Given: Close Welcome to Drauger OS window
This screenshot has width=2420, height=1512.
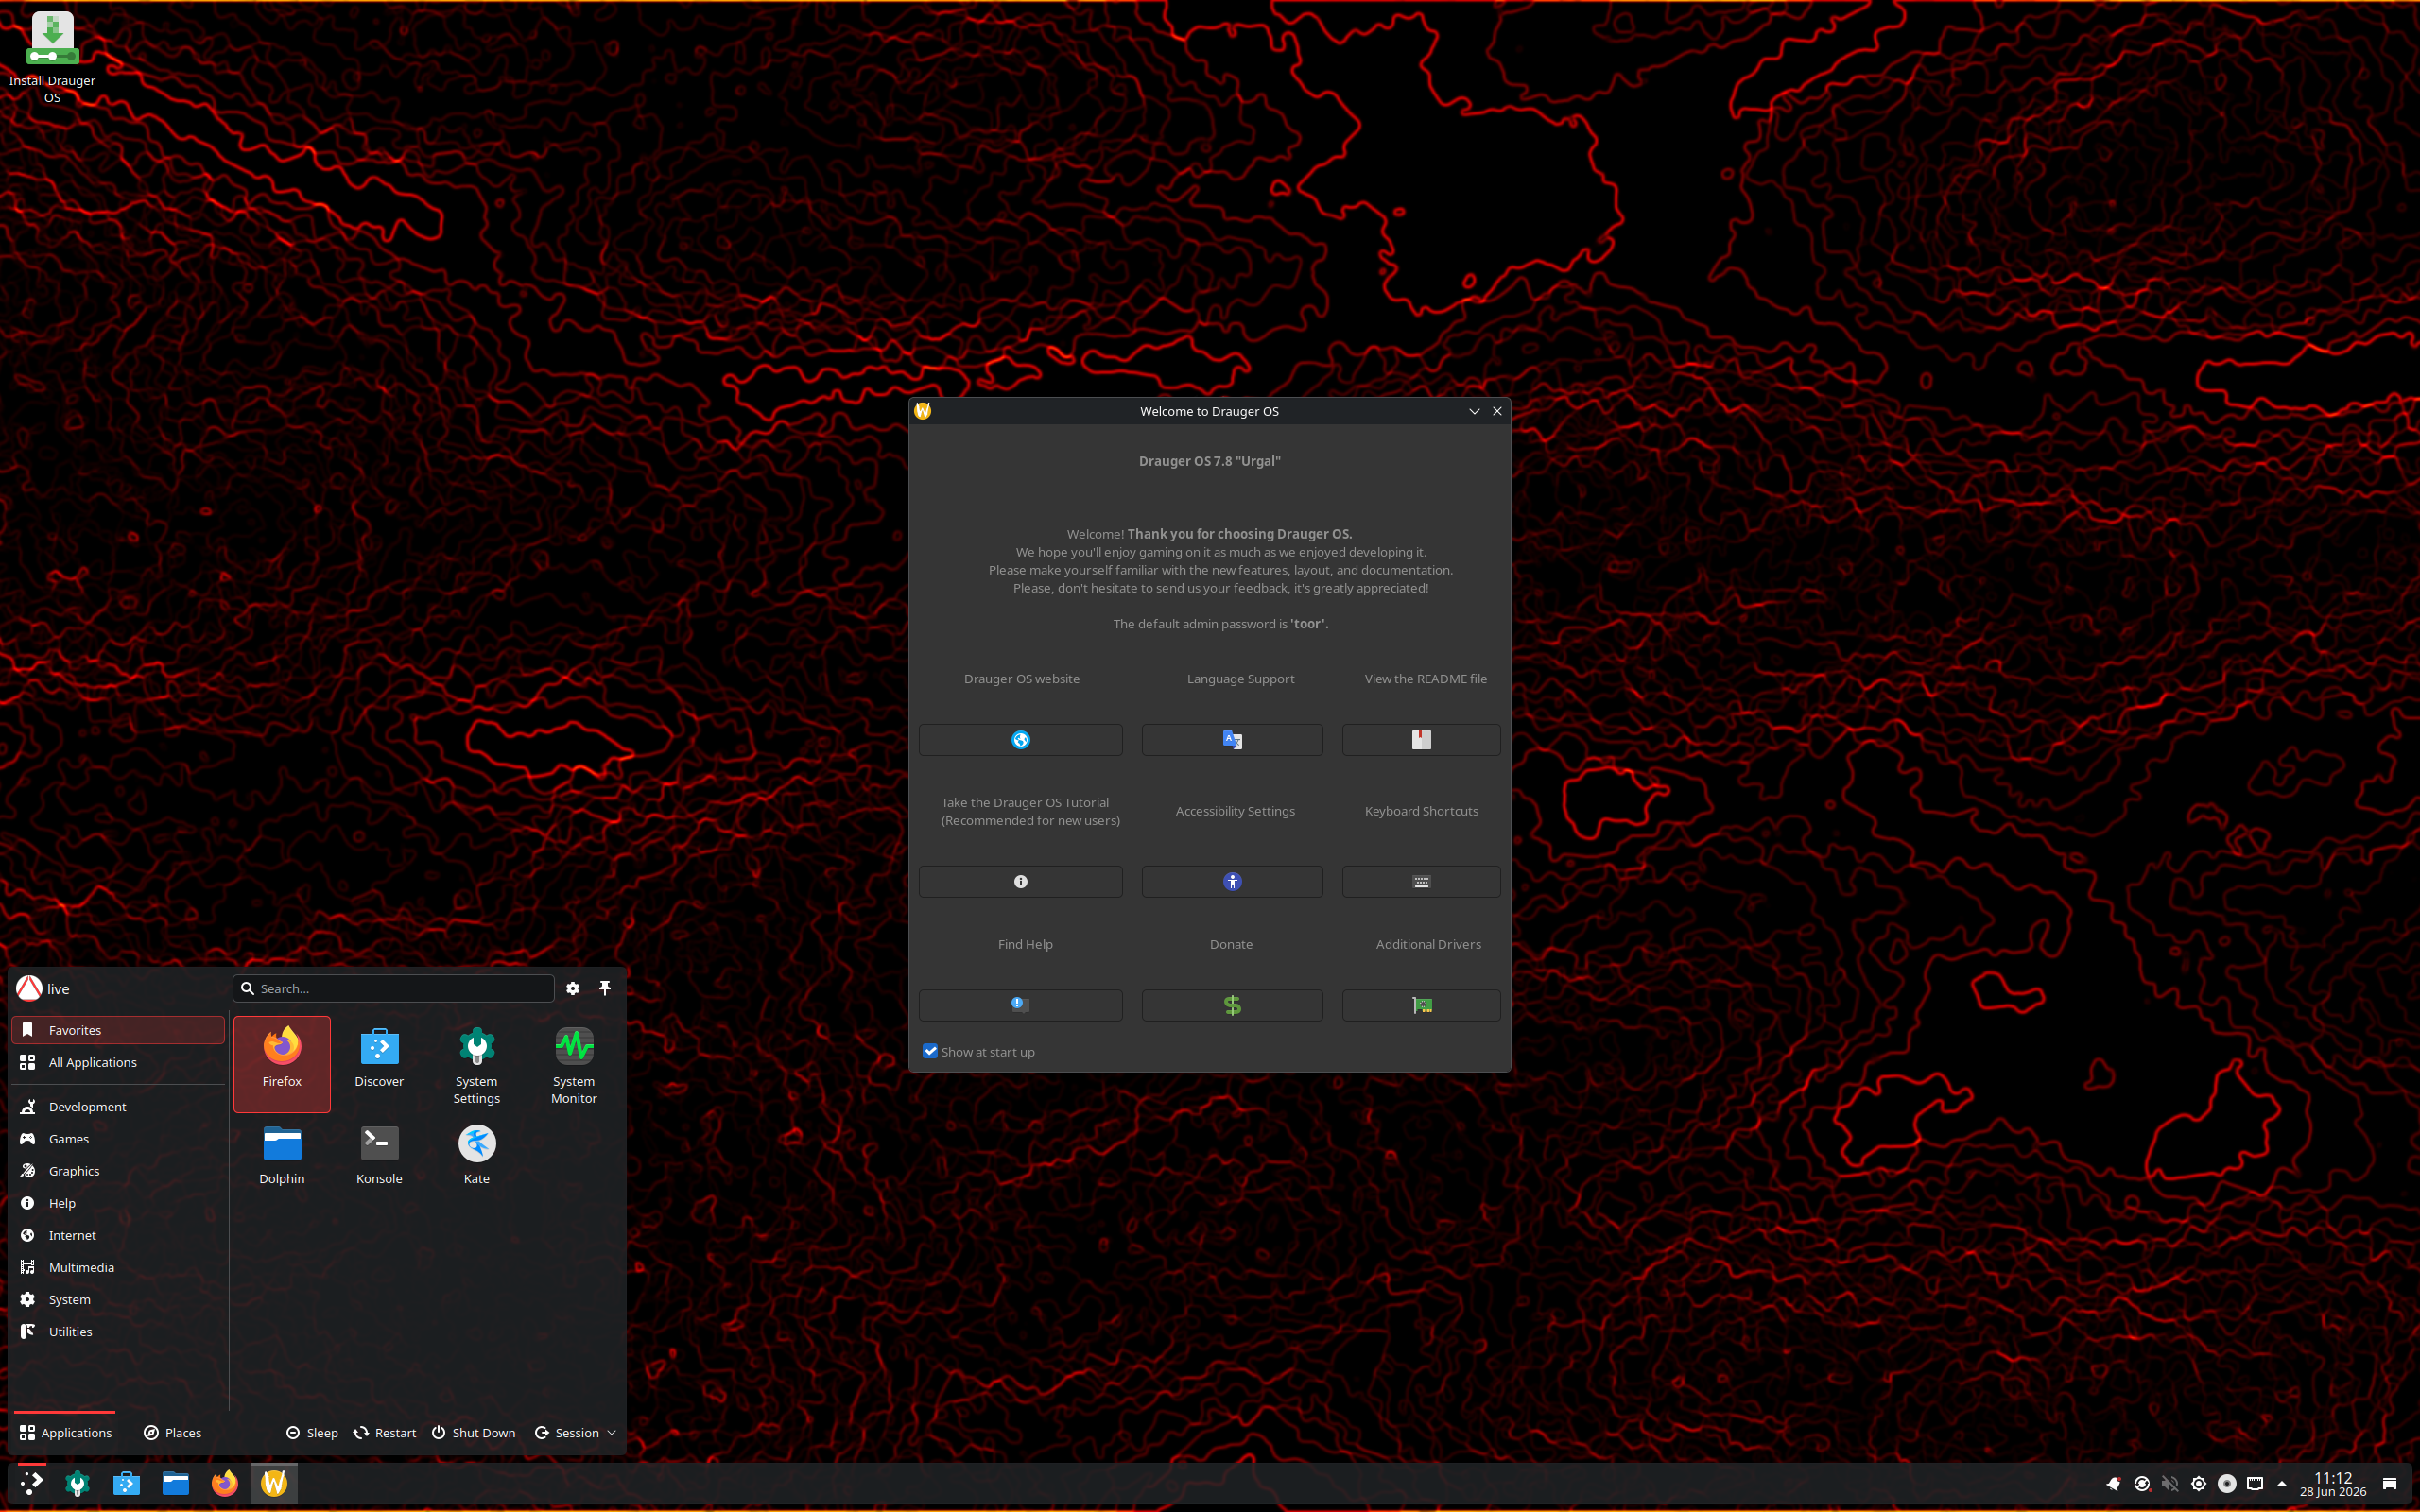Looking at the screenshot, I should [x=1497, y=411].
